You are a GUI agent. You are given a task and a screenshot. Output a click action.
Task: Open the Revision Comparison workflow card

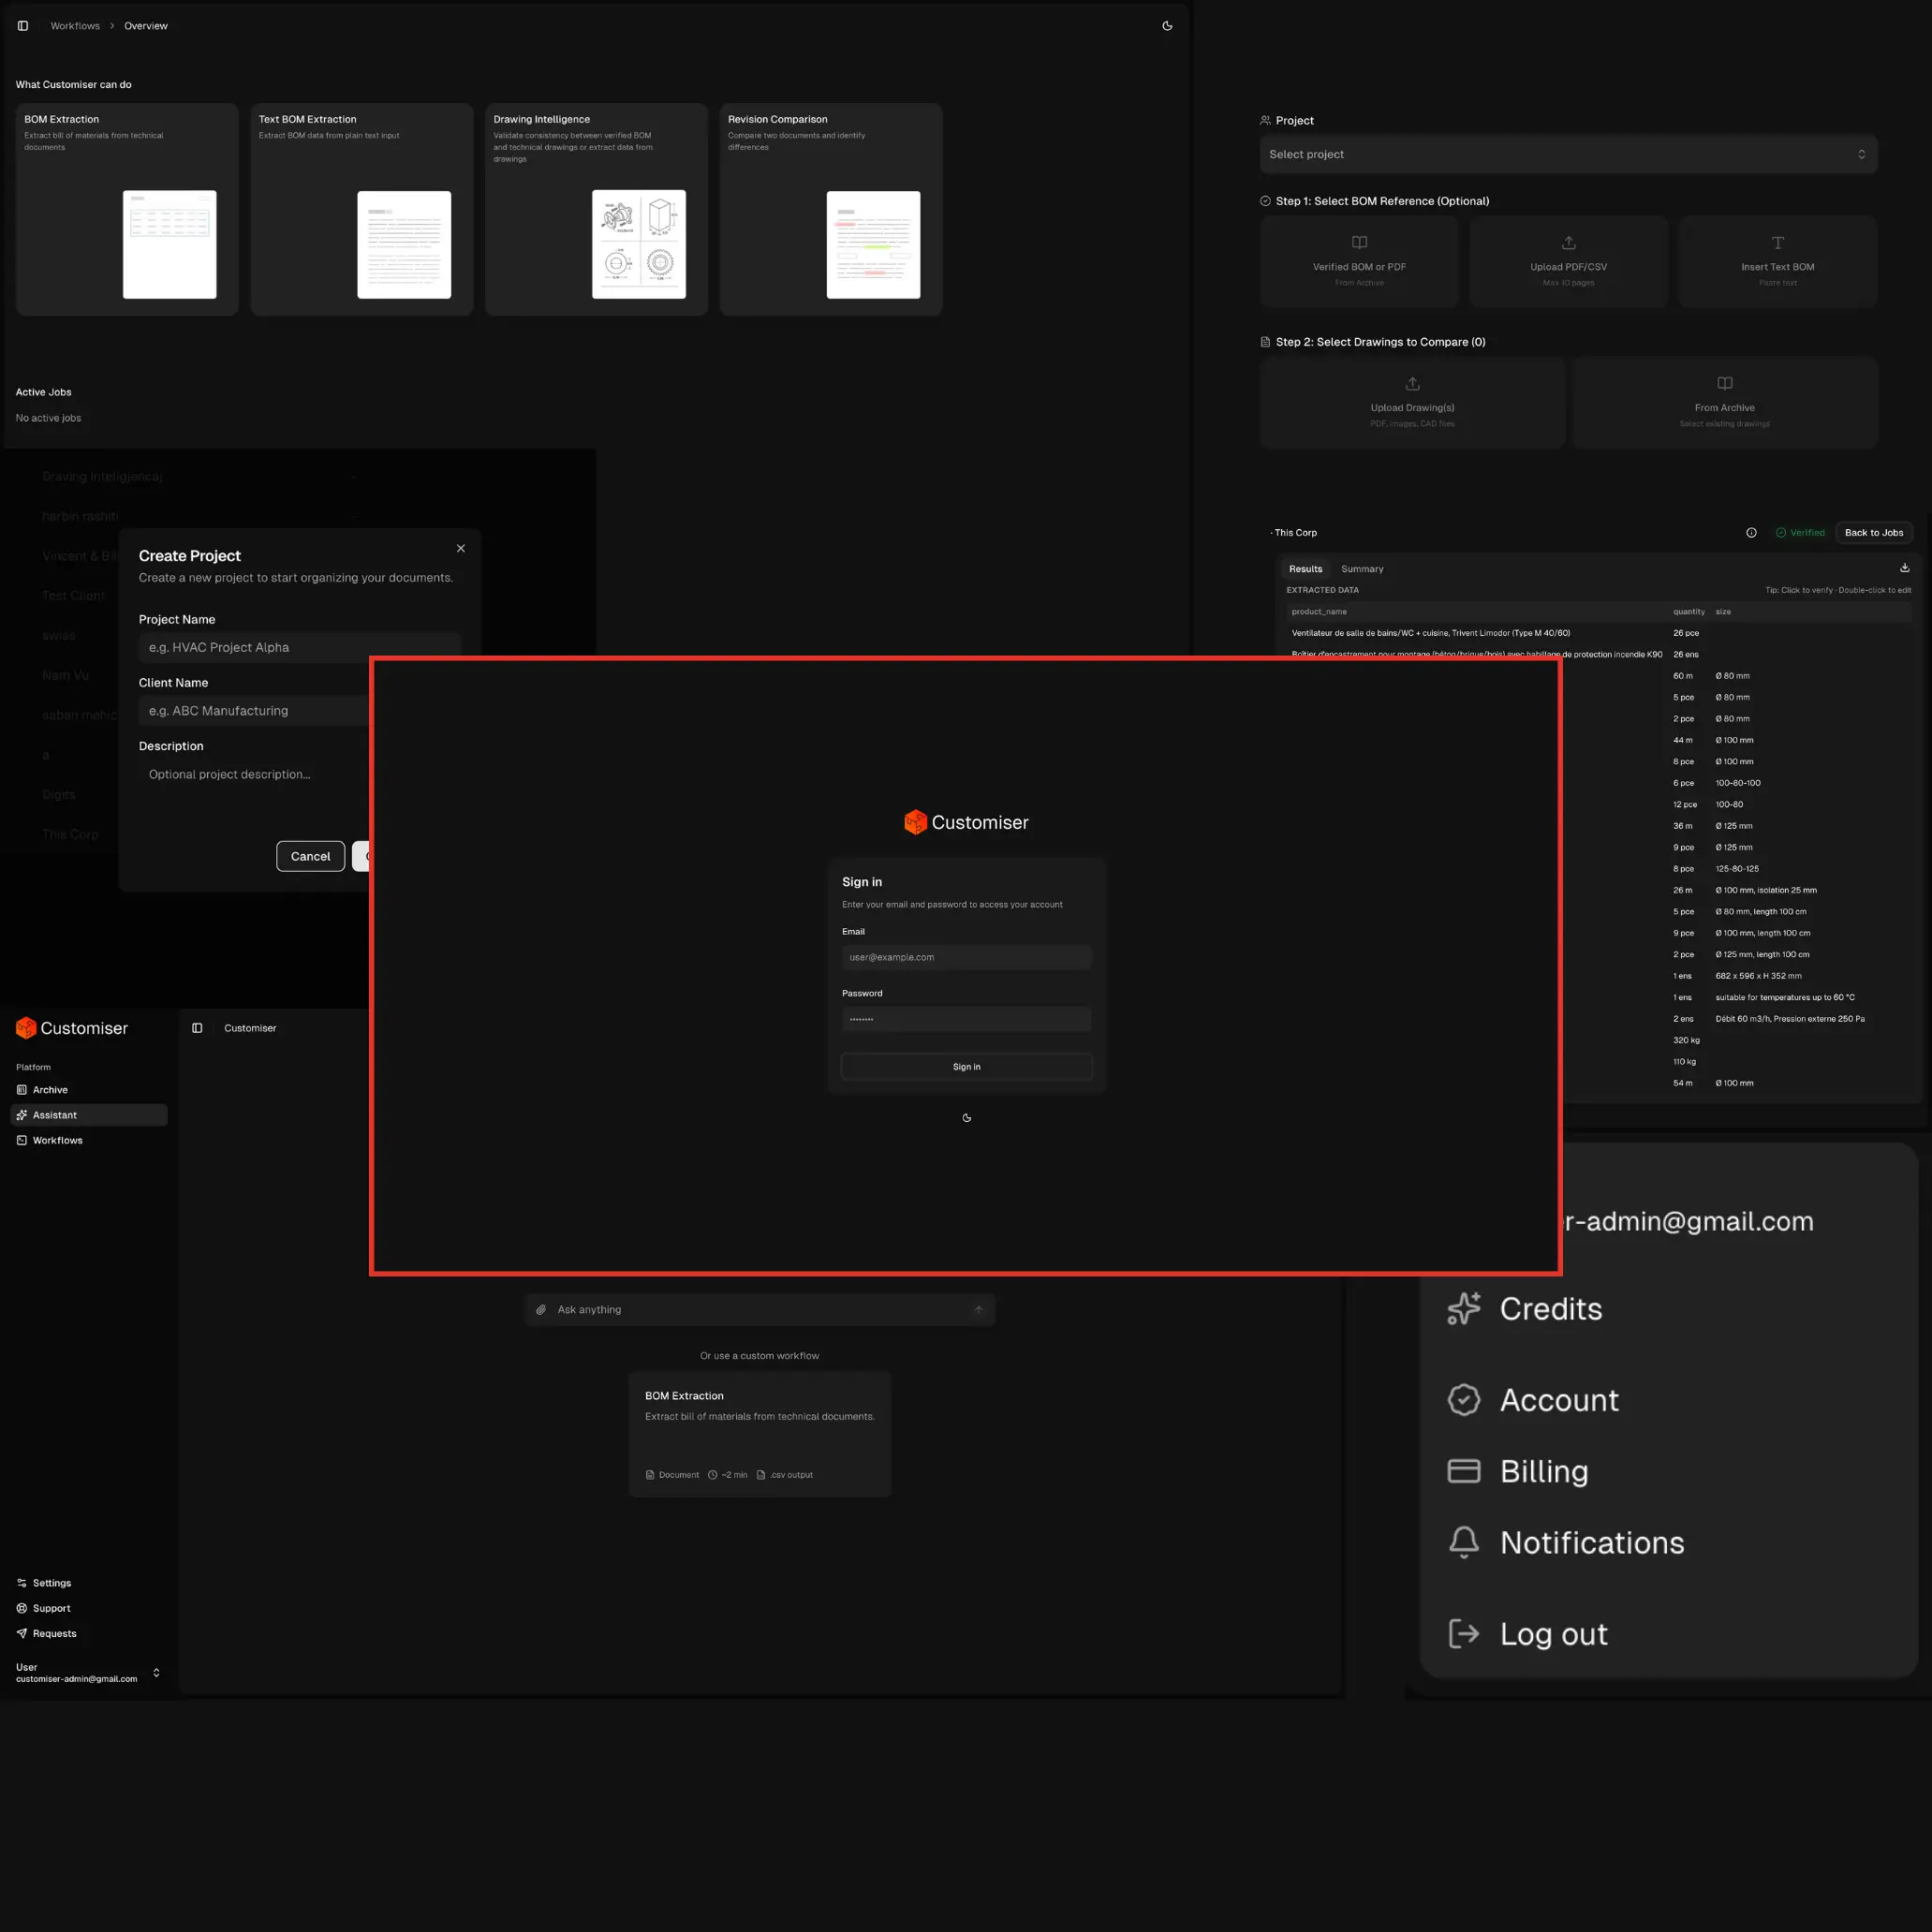click(831, 209)
